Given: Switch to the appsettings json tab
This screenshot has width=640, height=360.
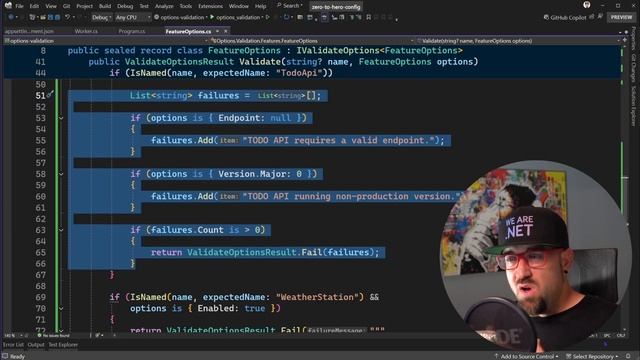Looking at the screenshot, I should pos(29,31).
